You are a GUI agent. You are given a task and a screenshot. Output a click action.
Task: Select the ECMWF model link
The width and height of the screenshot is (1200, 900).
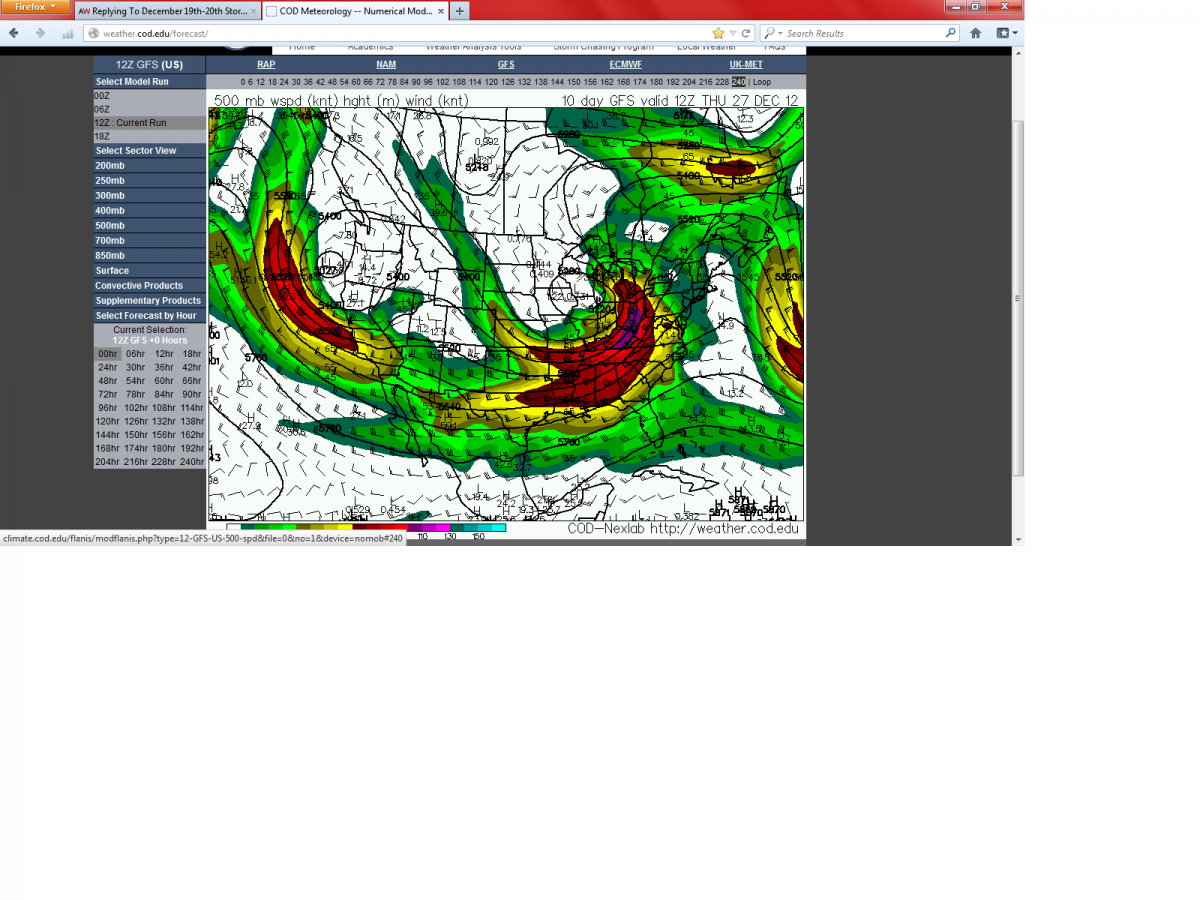(x=626, y=64)
